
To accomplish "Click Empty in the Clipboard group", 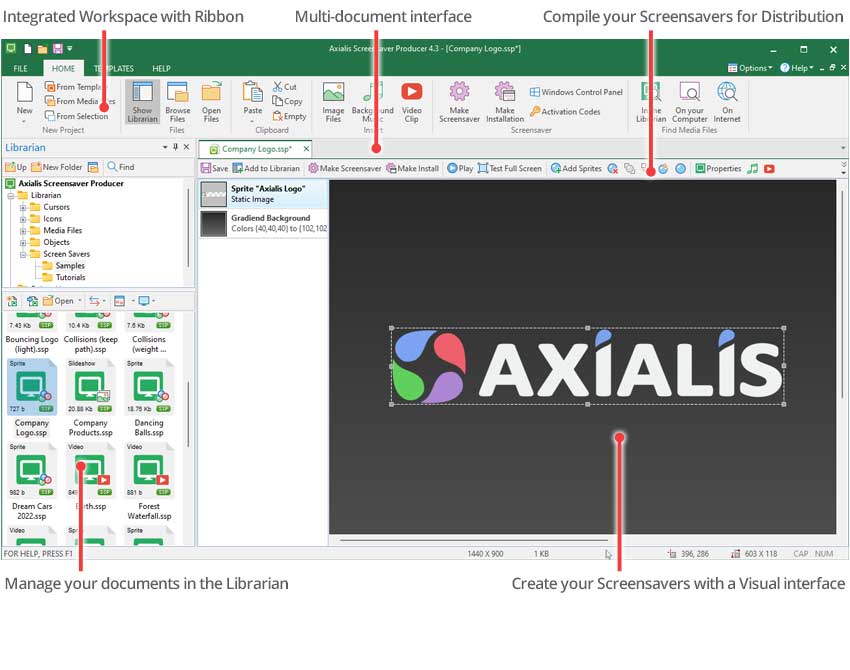I will point(289,116).
